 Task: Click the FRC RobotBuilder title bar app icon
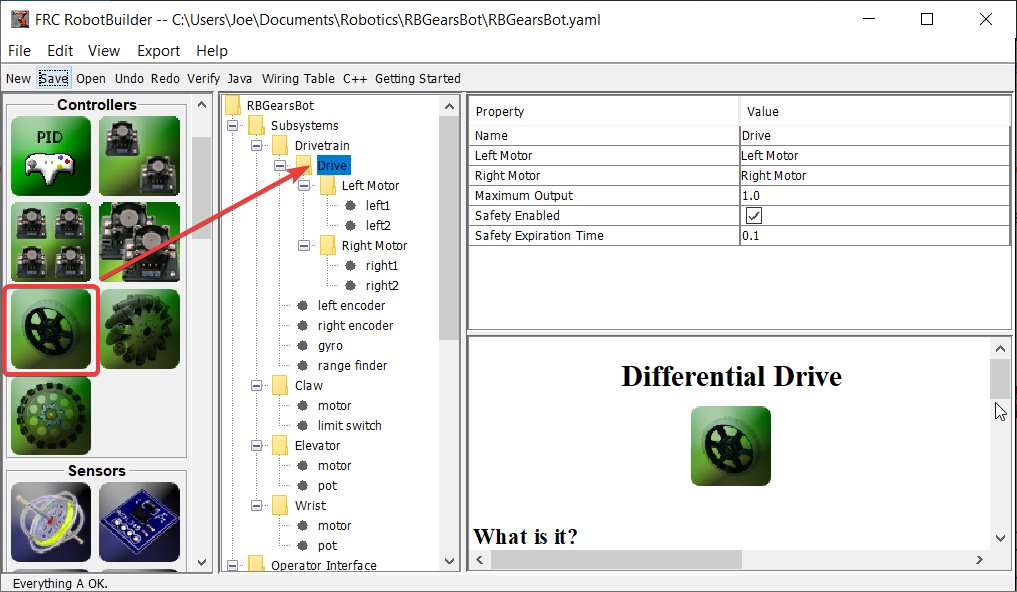(20, 19)
